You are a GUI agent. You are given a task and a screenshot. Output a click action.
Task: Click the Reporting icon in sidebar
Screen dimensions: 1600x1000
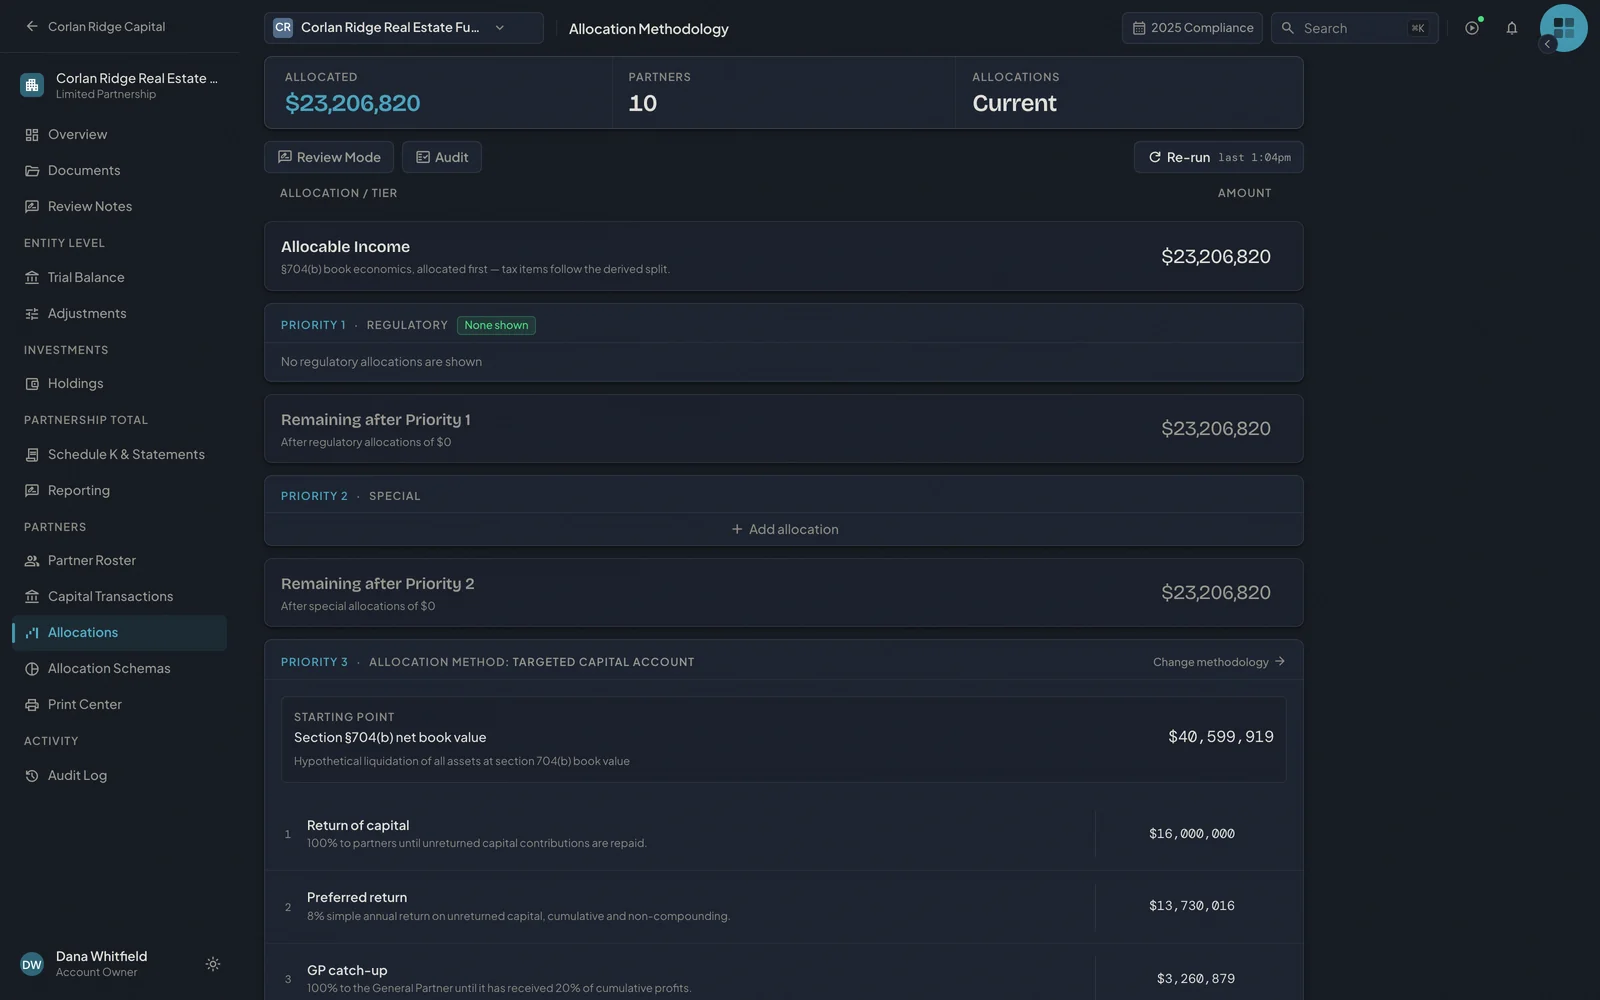click(32, 490)
